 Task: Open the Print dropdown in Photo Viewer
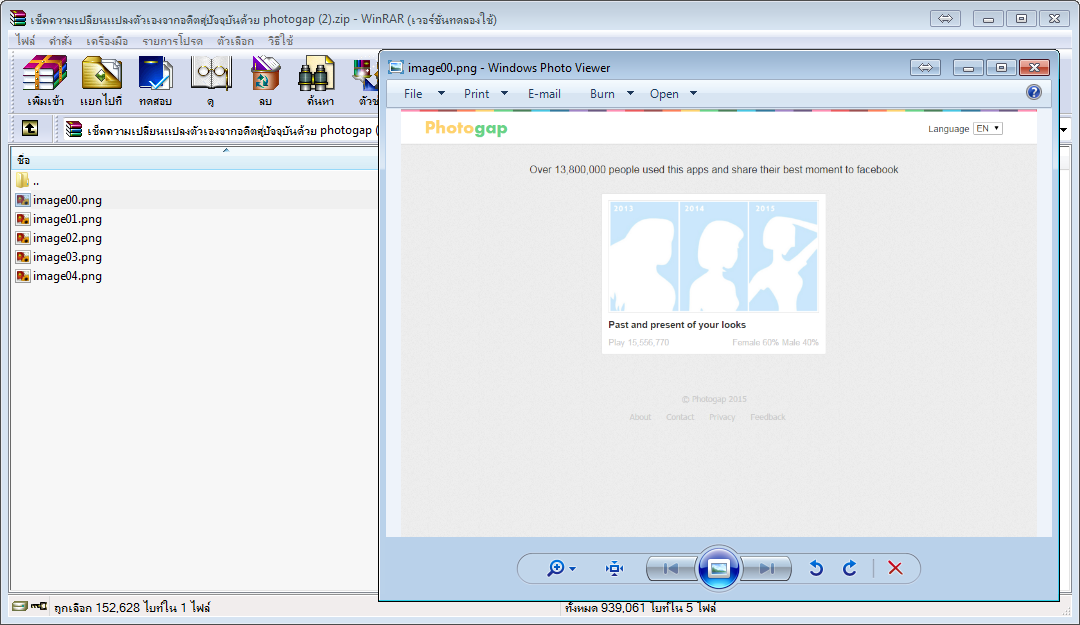tap(486, 94)
